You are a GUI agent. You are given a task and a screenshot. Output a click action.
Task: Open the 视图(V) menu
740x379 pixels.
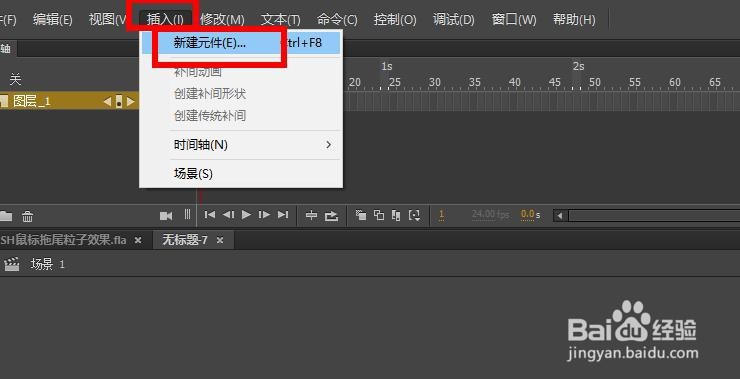click(108, 20)
